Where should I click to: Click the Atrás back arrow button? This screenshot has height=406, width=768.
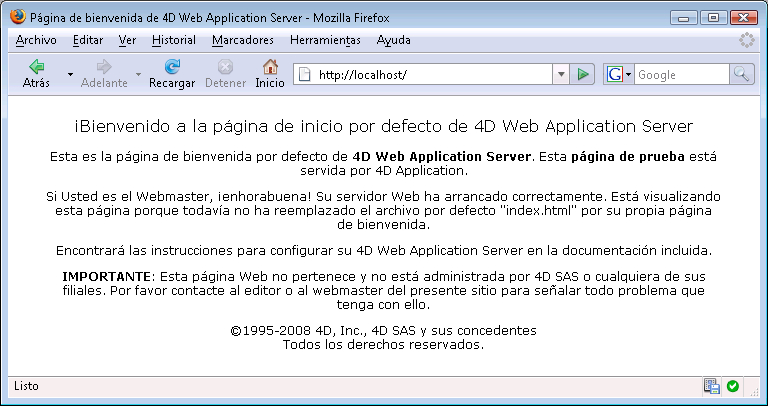coord(36,73)
